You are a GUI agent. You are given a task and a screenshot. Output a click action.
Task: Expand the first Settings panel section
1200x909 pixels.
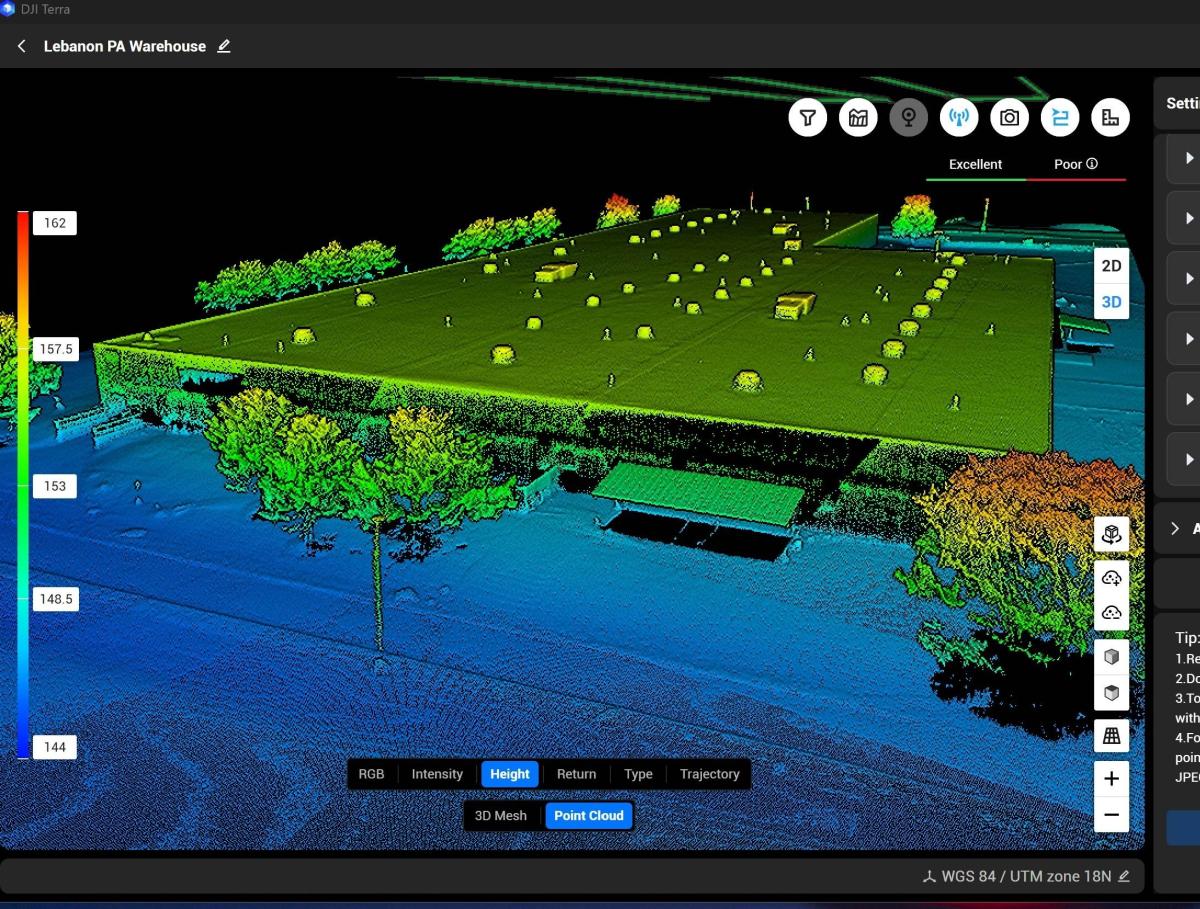[1188, 158]
